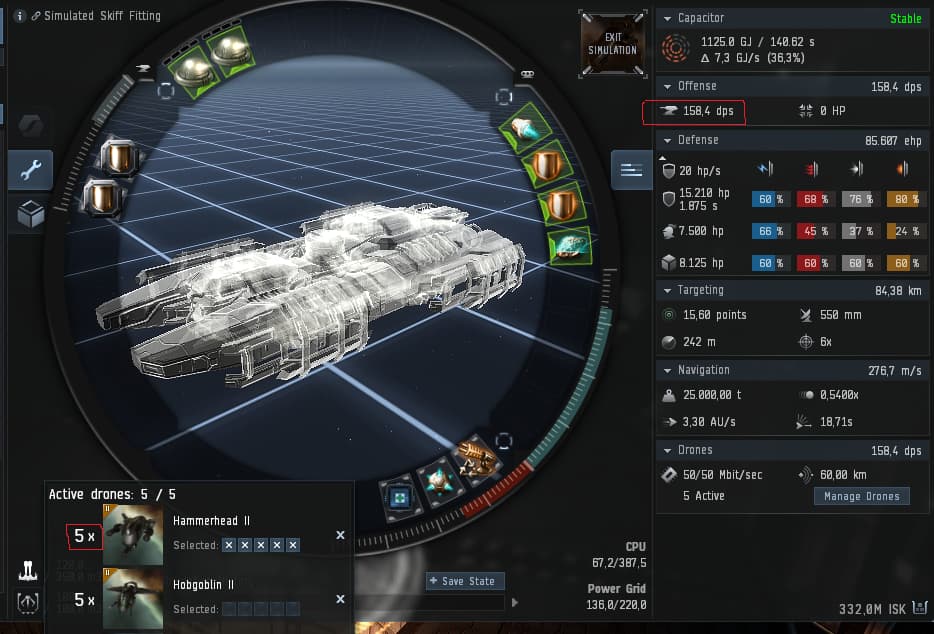Toggle the stats panel list icon
Image resolution: width=934 pixels, height=634 pixels.
pos(631,170)
